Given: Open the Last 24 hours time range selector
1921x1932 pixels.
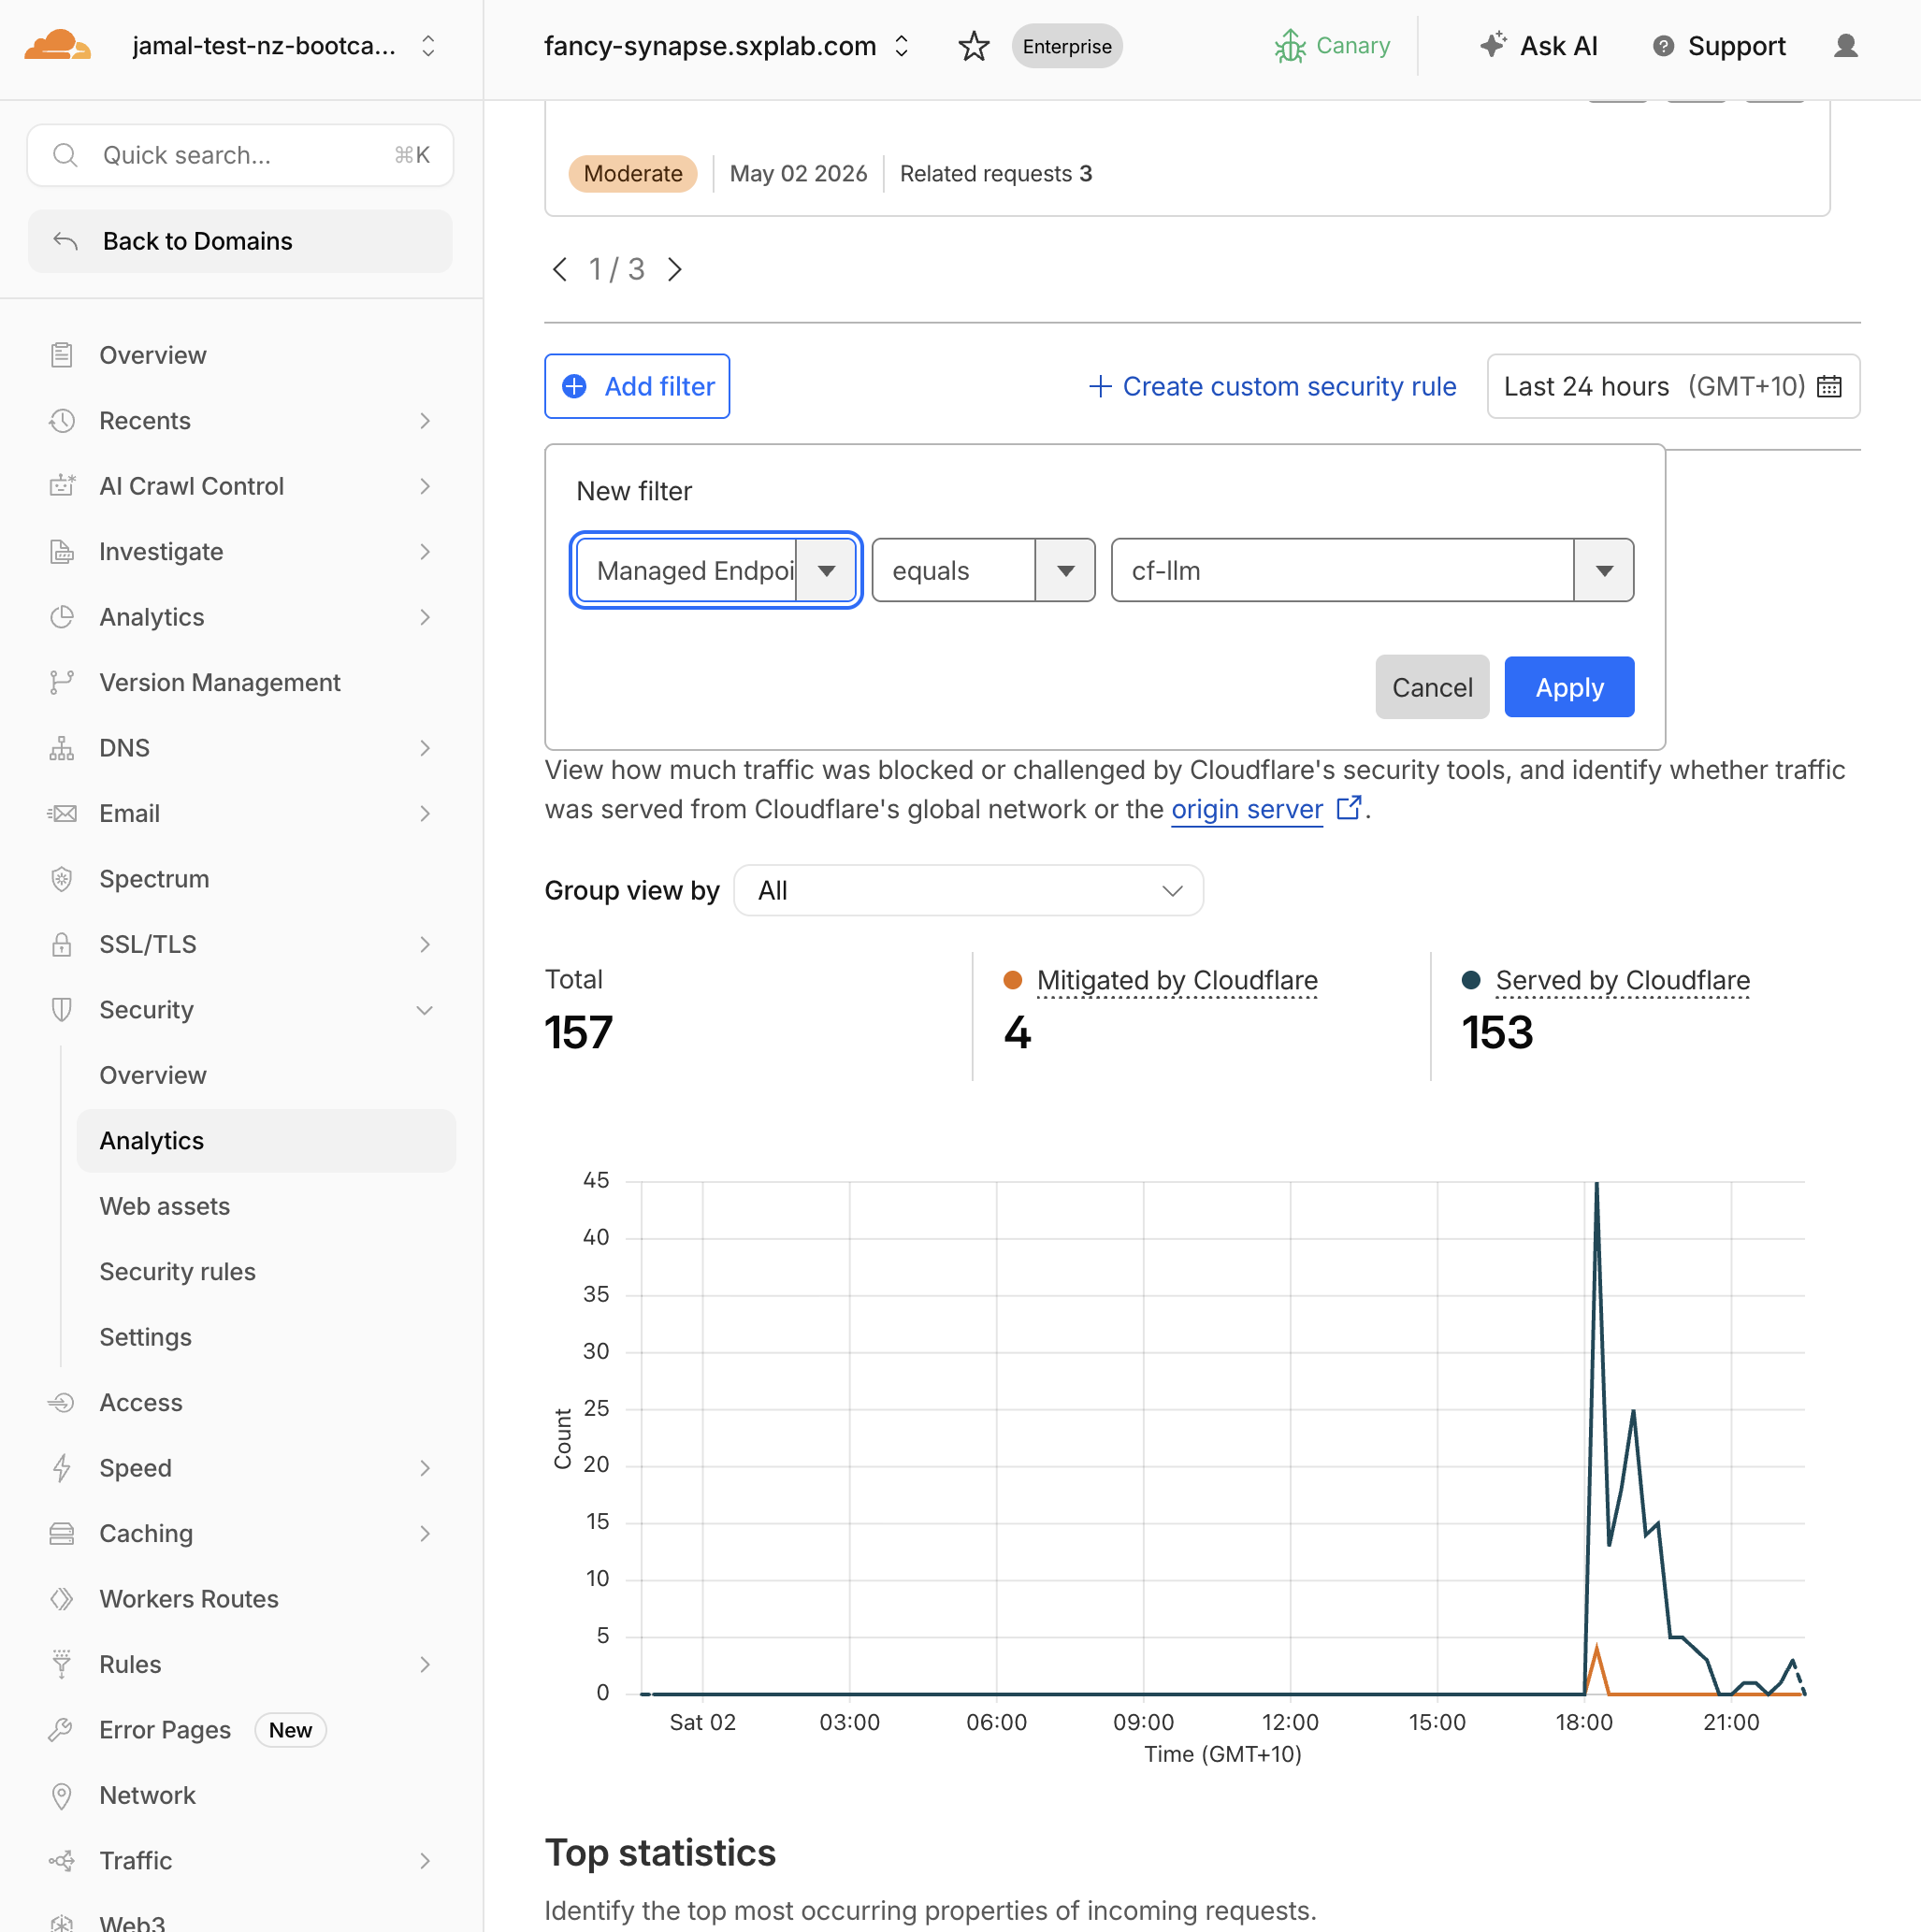Looking at the screenshot, I should [x=1673, y=386].
